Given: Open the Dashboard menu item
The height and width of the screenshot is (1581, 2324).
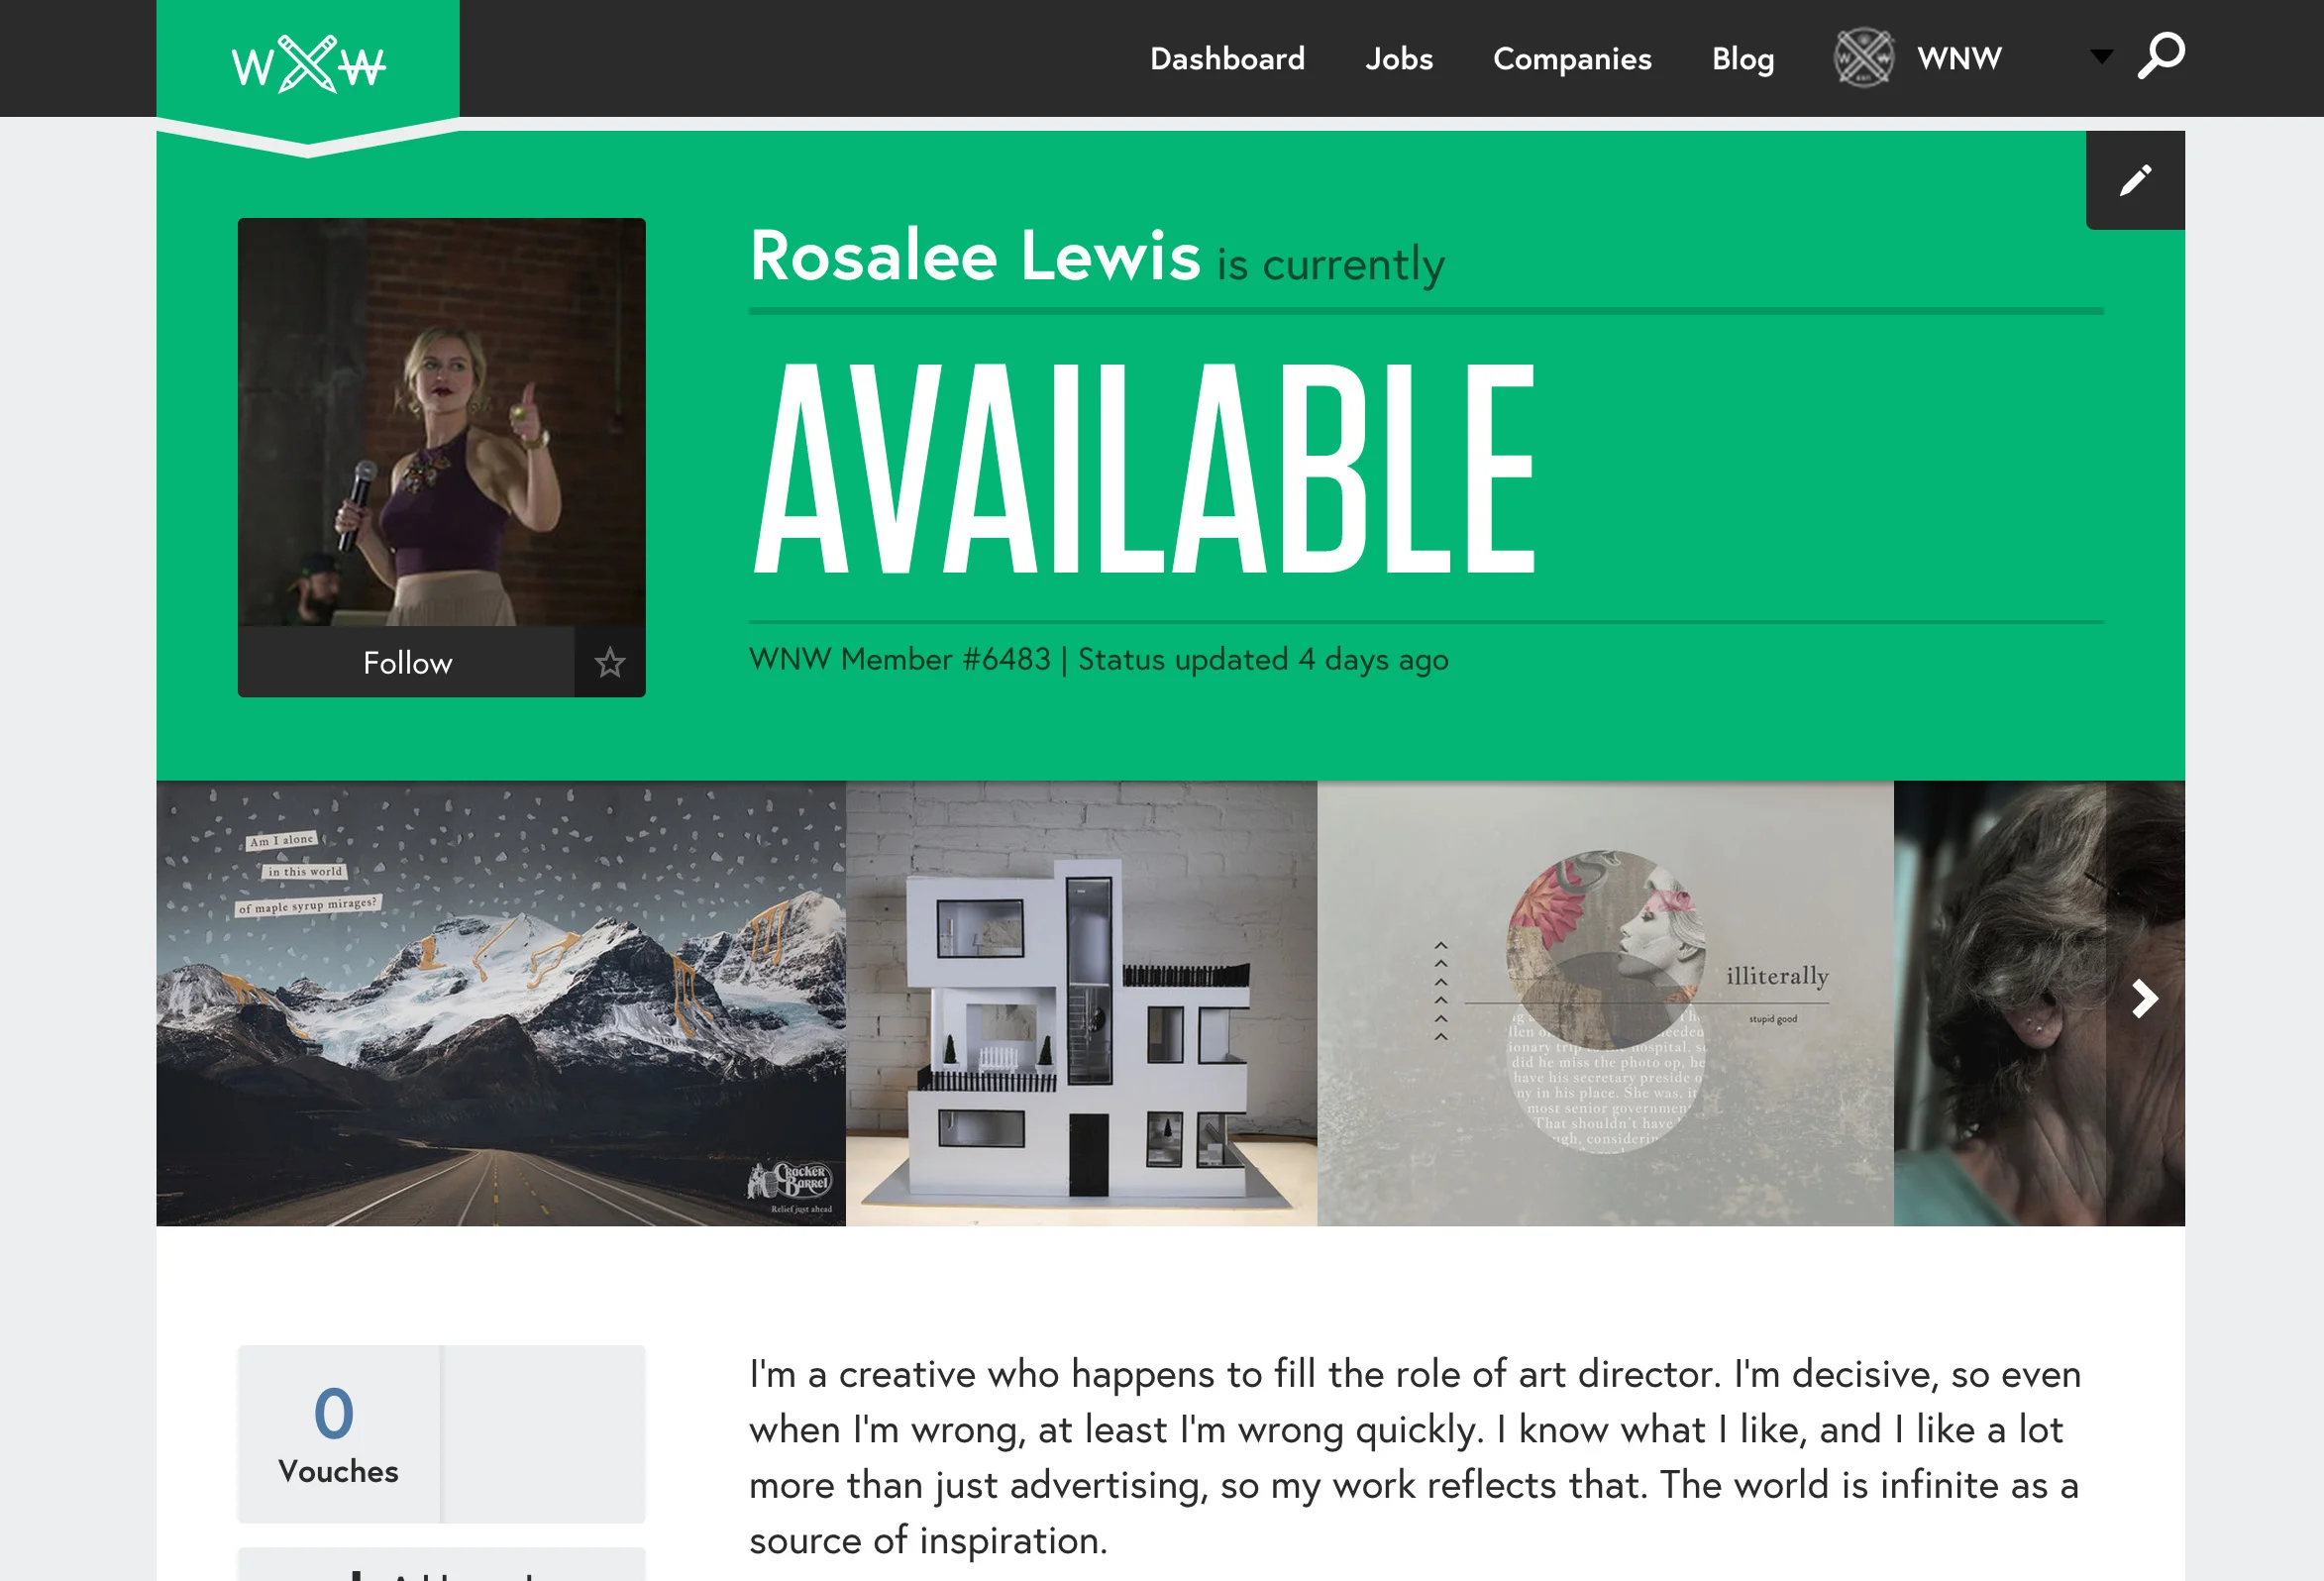Looking at the screenshot, I should click(x=1227, y=59).
